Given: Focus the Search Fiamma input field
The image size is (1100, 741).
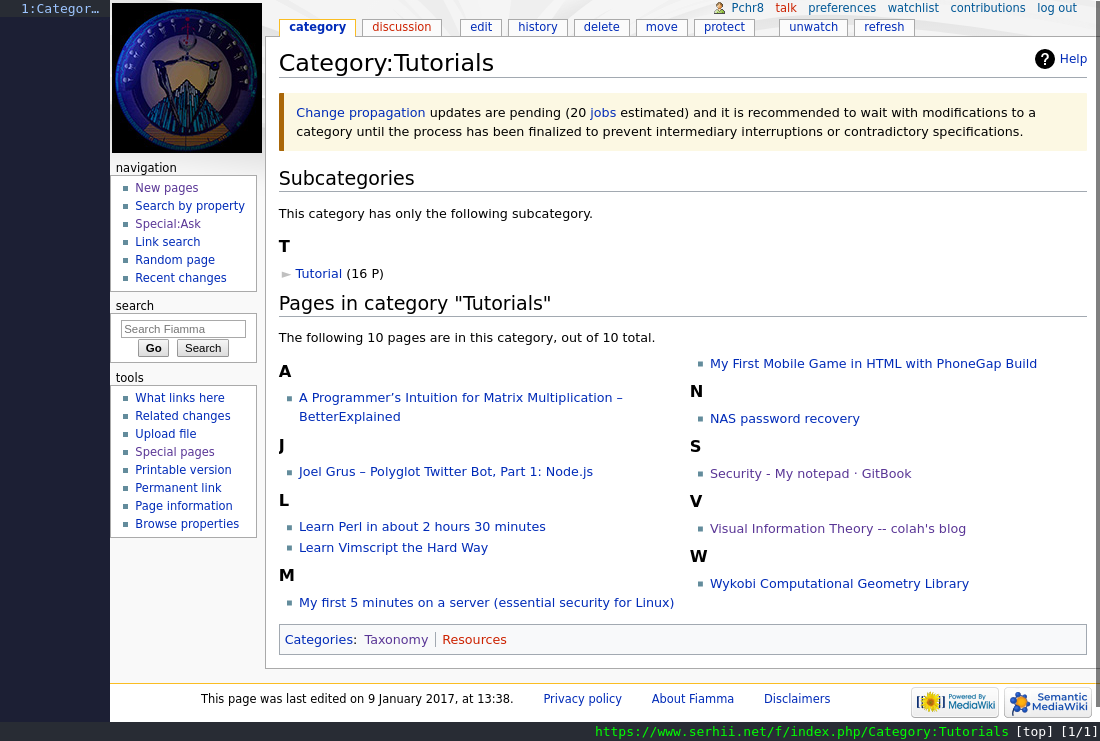Looking at the screenshot, I should (183, 329).
